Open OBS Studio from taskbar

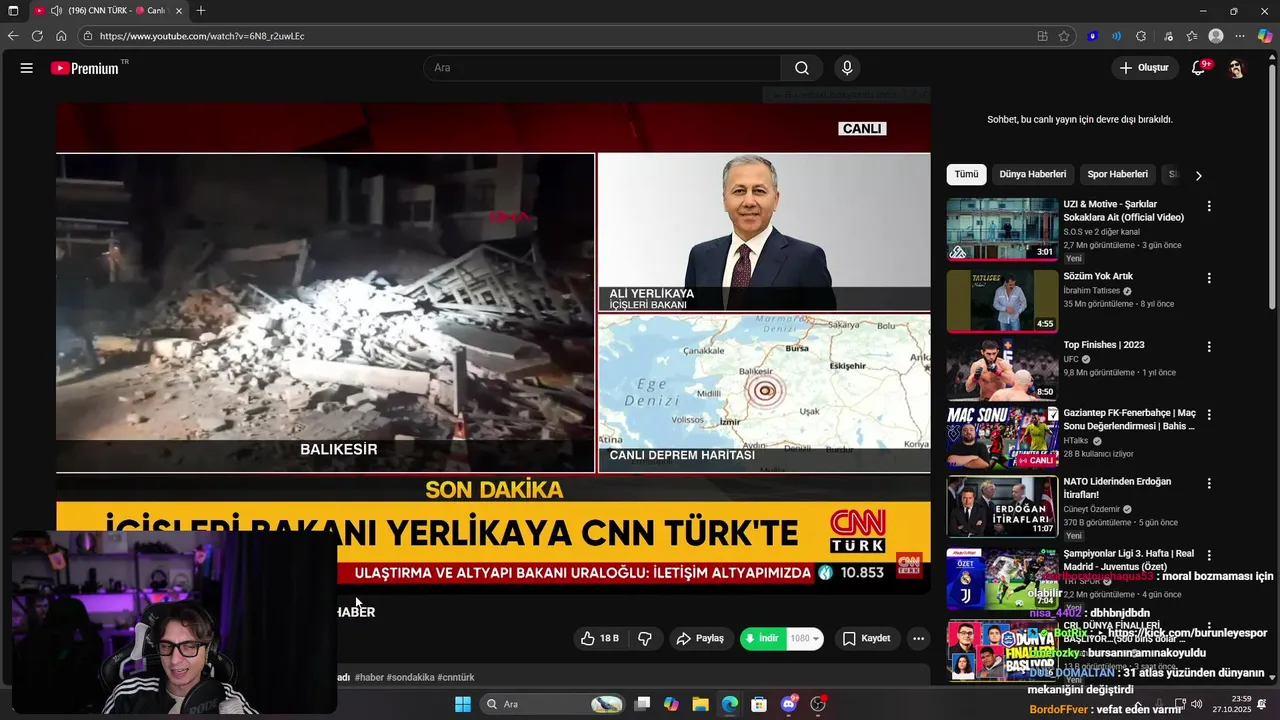(x=818, y=704)
